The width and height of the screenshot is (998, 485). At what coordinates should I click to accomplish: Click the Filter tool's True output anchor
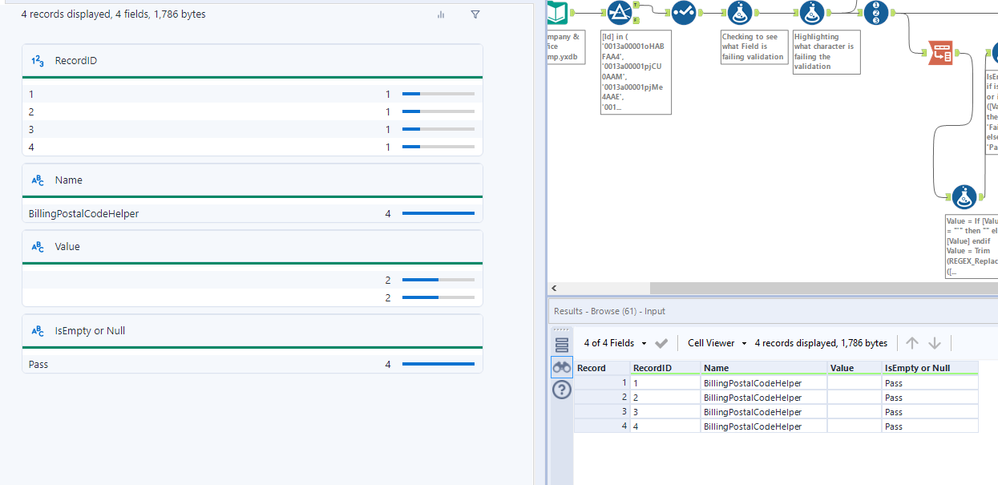click(636, 5)
